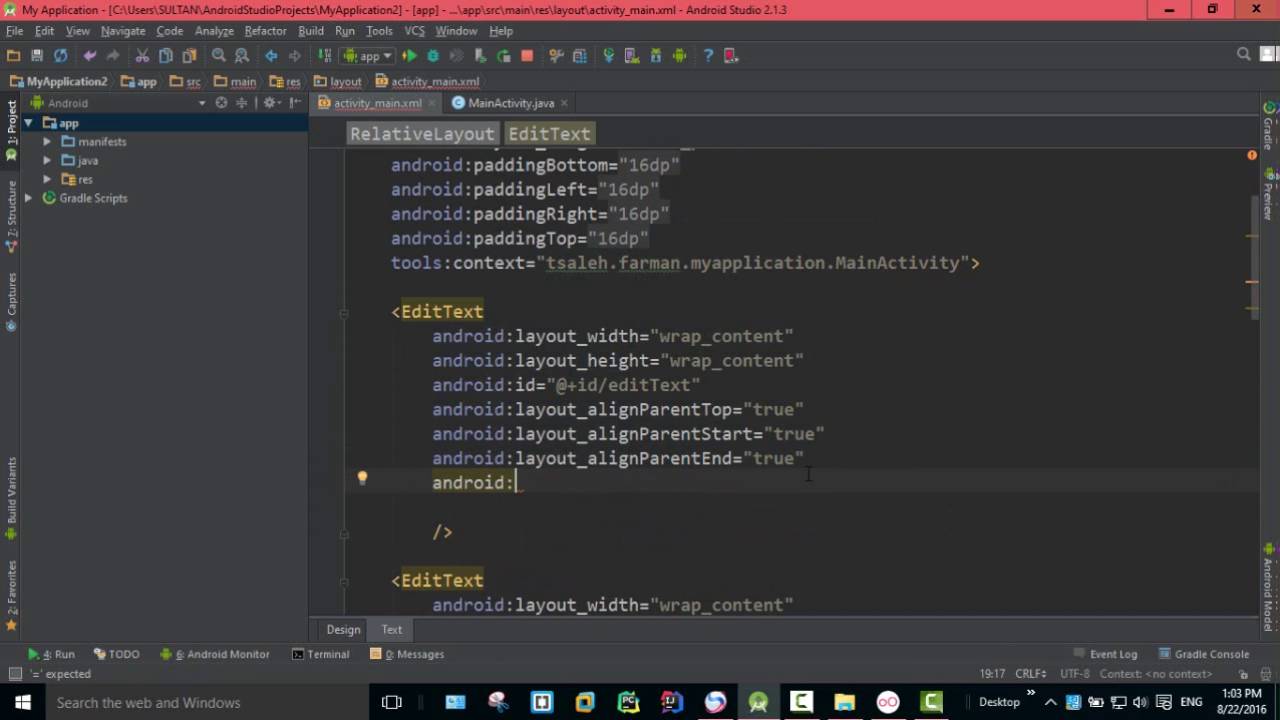Click the Windows Start button
Image resolution: width=1280 pixels, height=720 pixels.
click(x=22, y=702)
